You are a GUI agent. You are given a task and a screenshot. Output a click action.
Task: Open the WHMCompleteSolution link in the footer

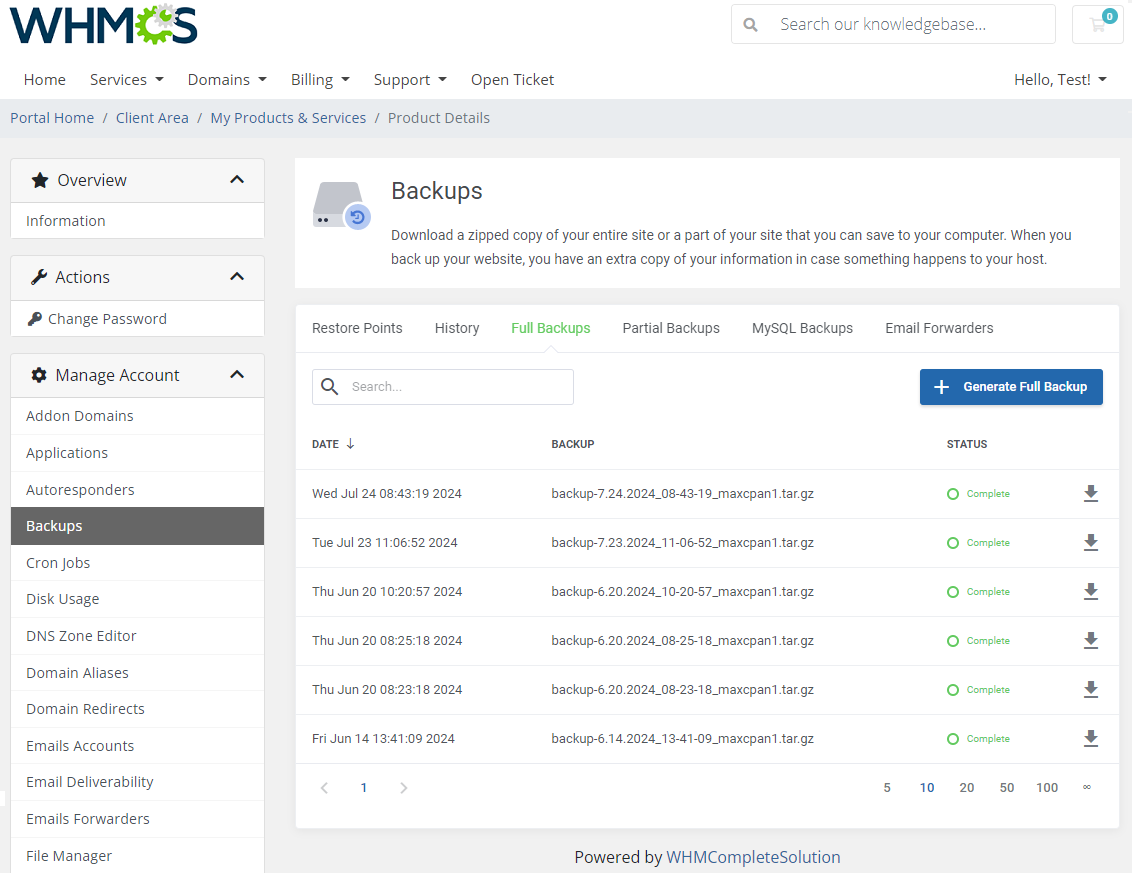pyautogui.click(x=752, y=857)
